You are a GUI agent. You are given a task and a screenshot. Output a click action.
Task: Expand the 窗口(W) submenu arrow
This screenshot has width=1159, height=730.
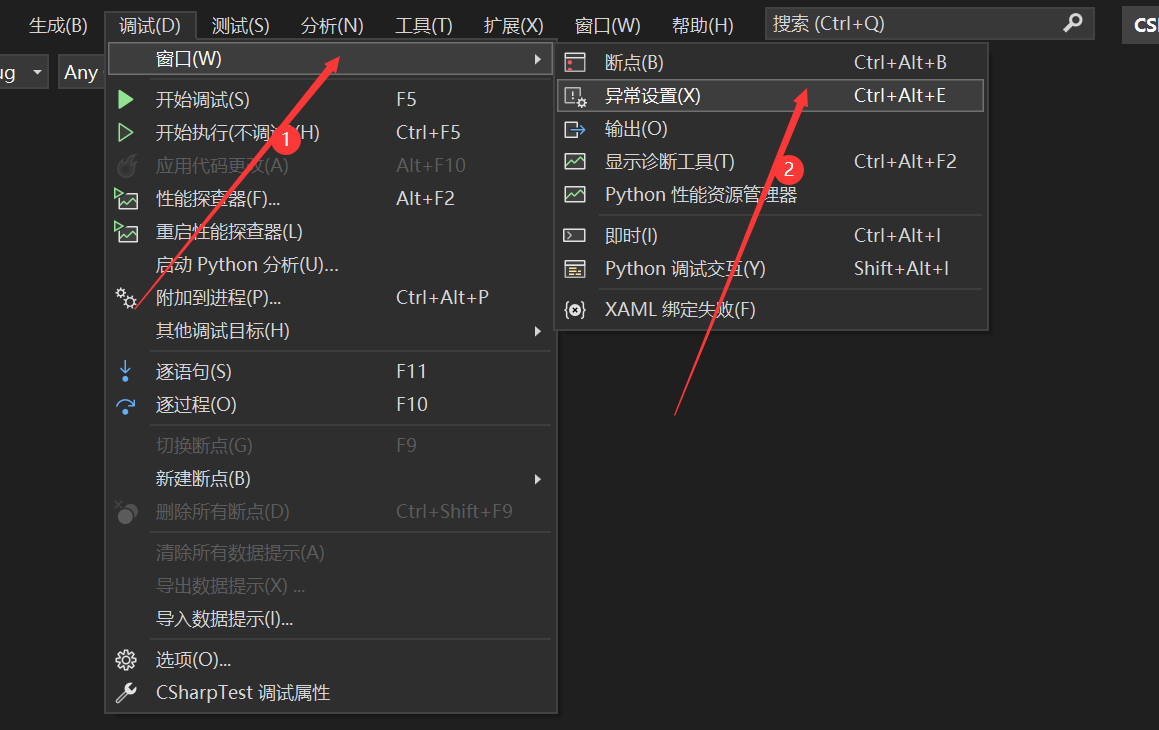(x=537, y=59)
